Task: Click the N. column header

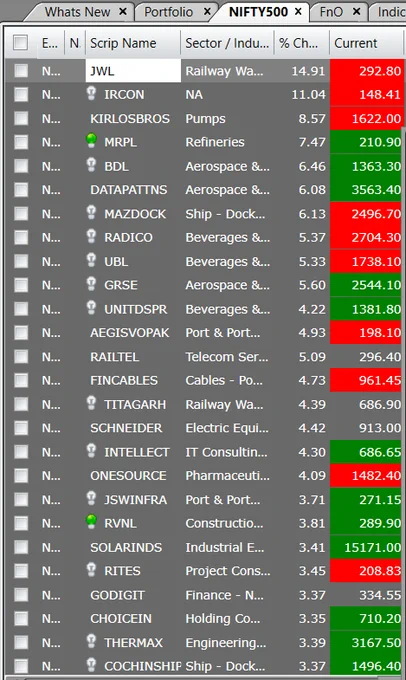Action: (75, 43)
